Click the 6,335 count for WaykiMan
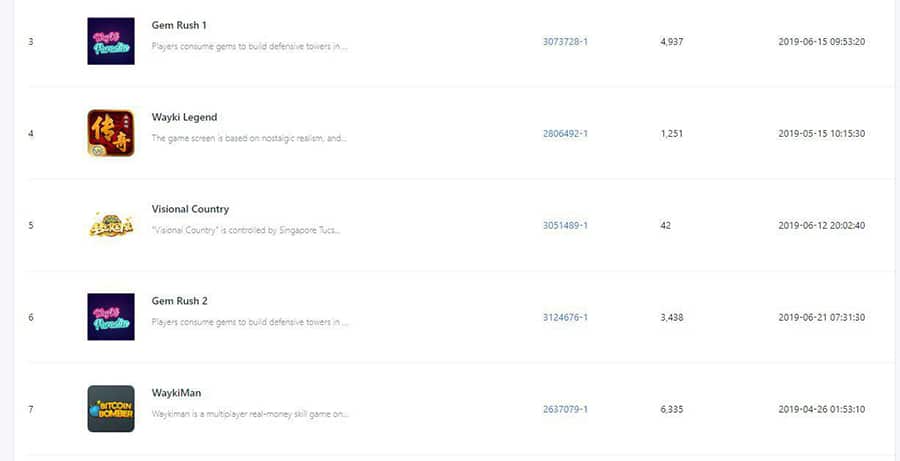The height and width of the screenshot is (461, 900). 672,409
